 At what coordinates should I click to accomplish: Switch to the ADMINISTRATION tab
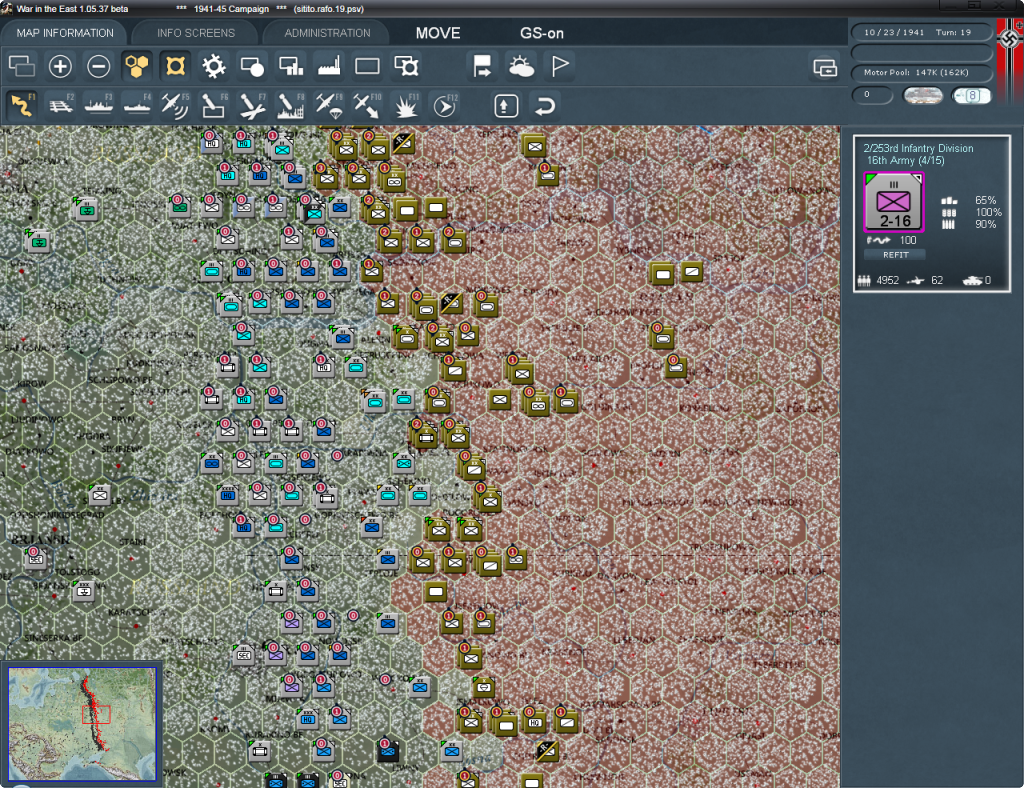(x=327, y=33)
